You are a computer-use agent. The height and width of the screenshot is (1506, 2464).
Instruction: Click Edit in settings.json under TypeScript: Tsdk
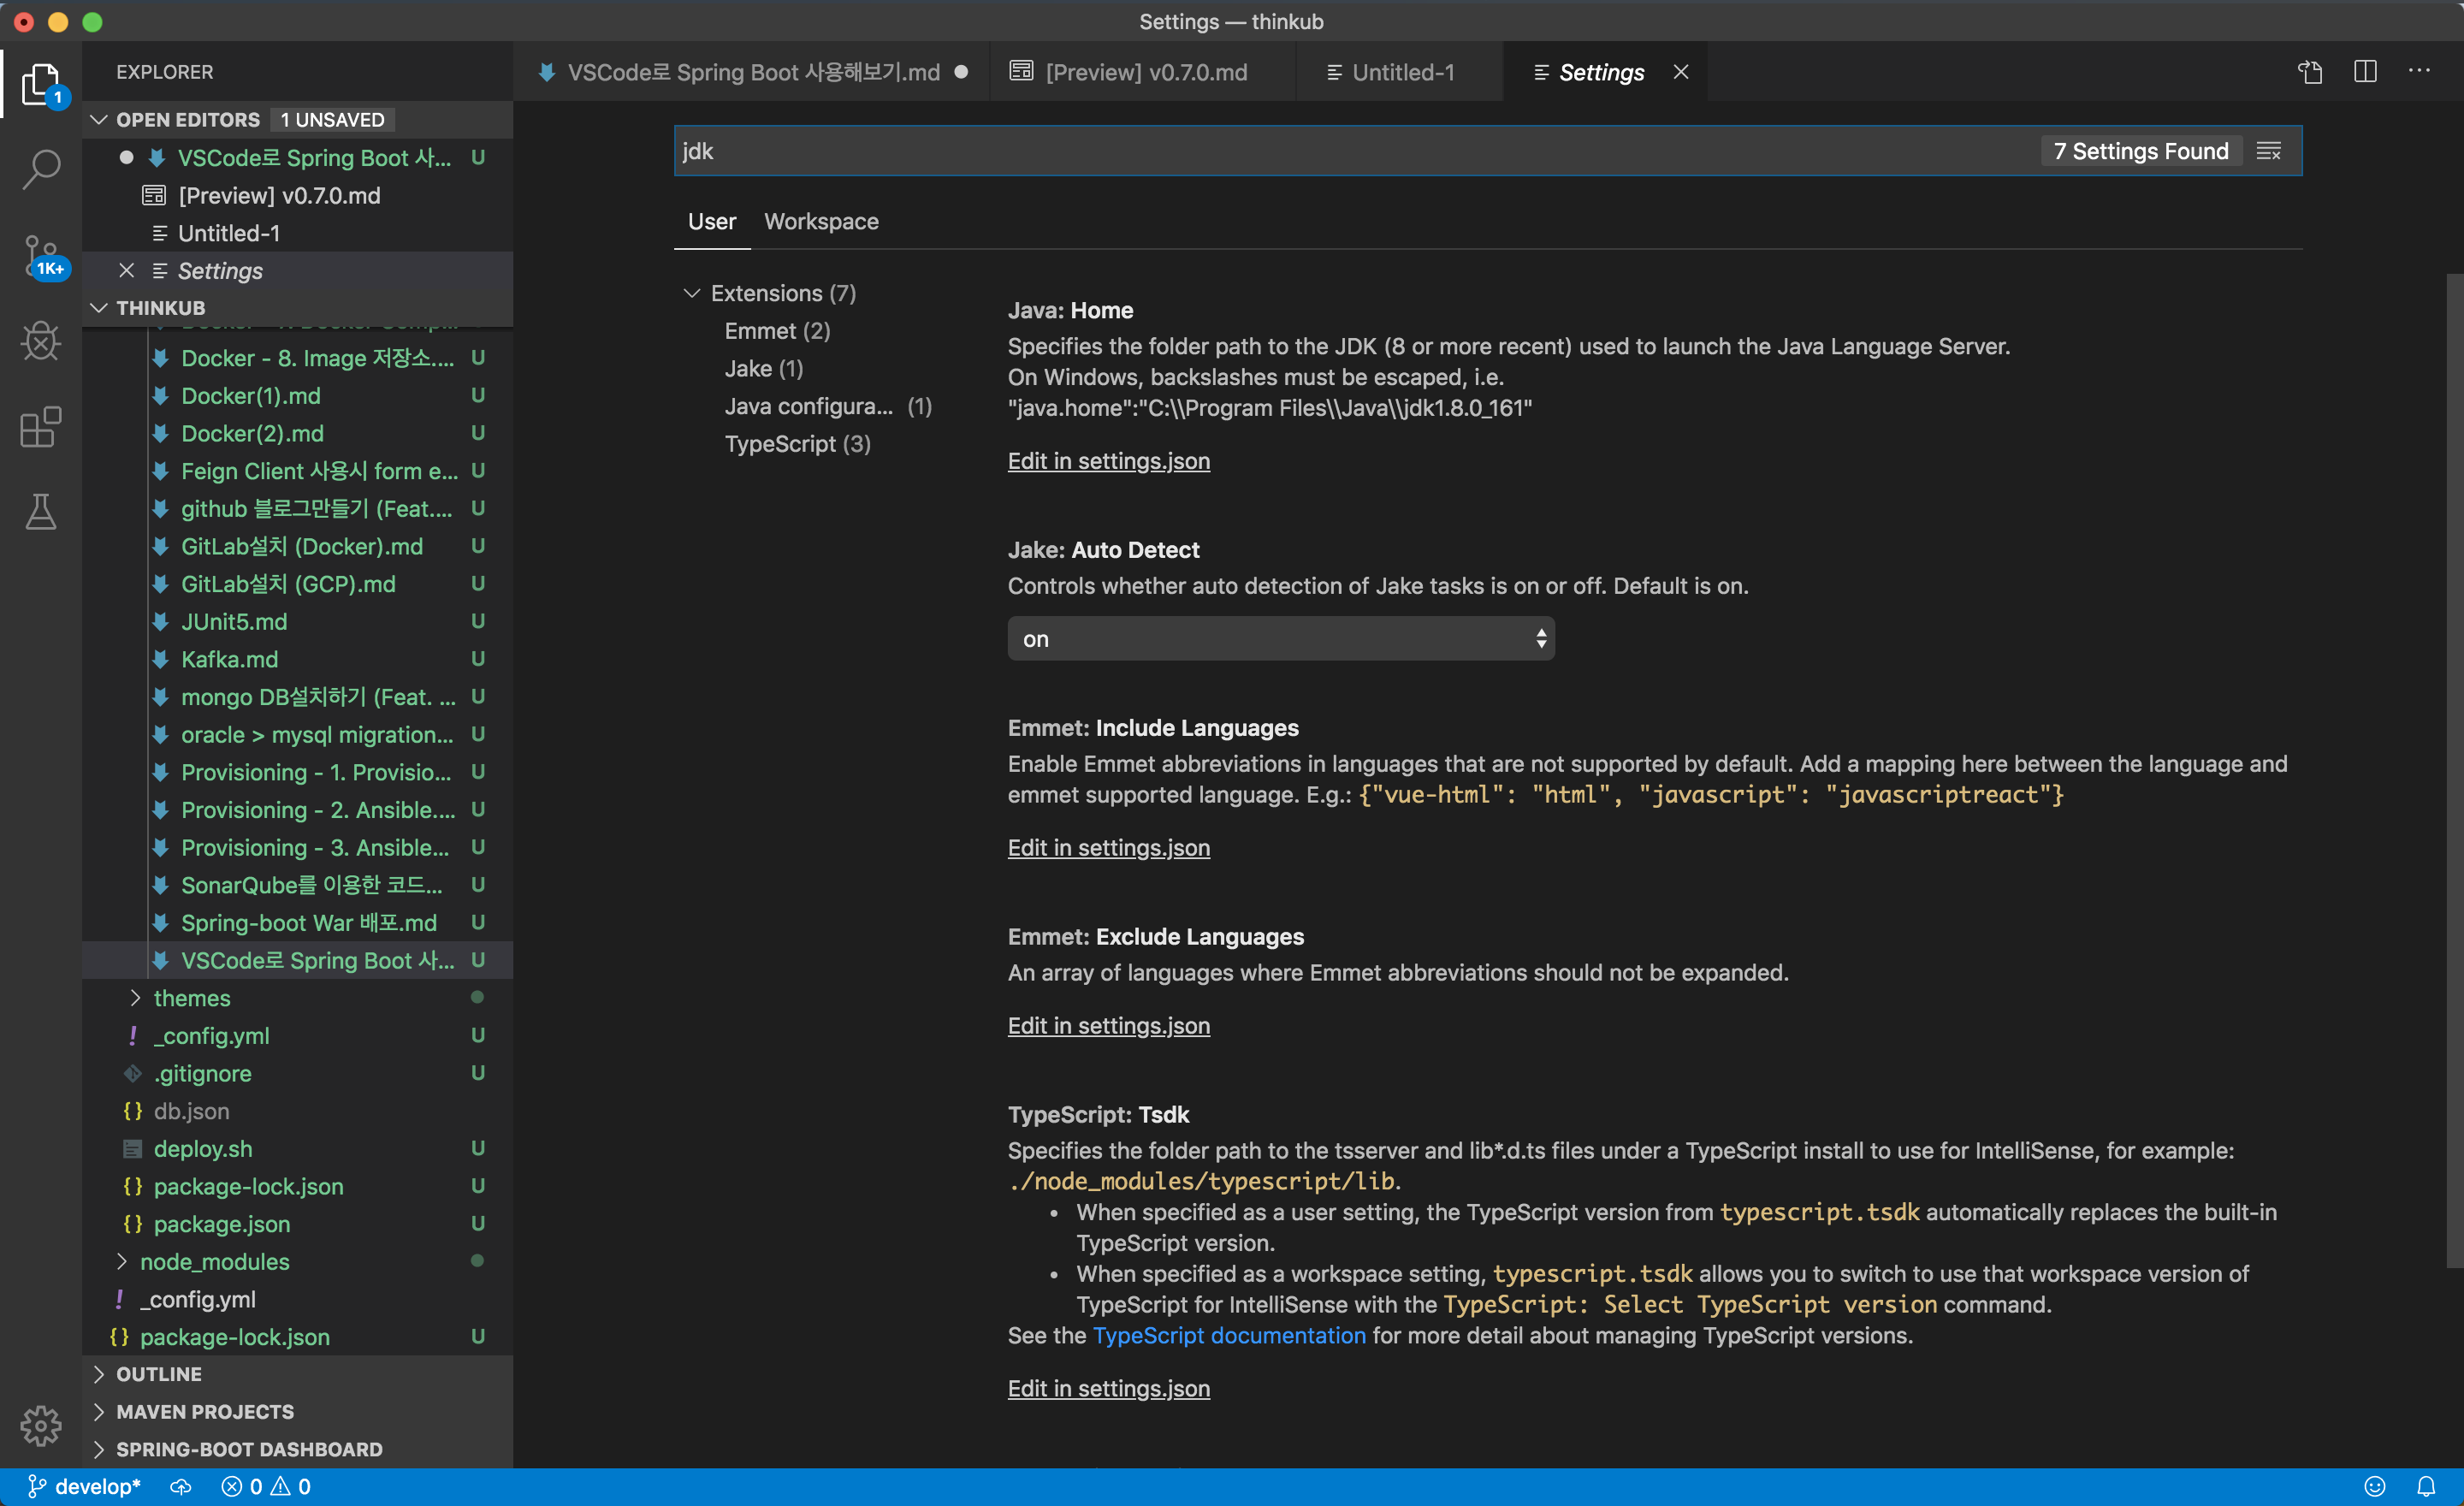(x=1108, y=1389)
